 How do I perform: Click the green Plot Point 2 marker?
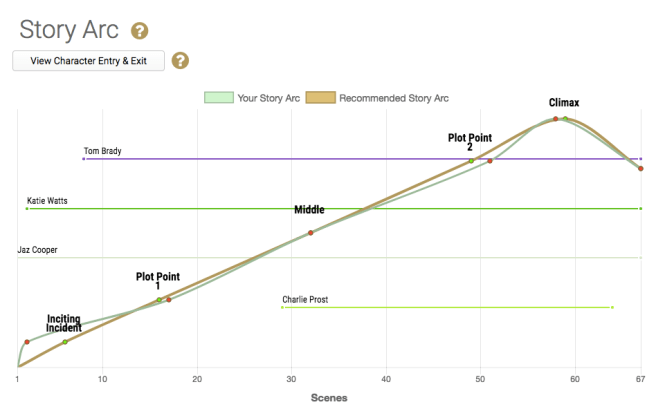pyautogui.click(x=471, y=161)
